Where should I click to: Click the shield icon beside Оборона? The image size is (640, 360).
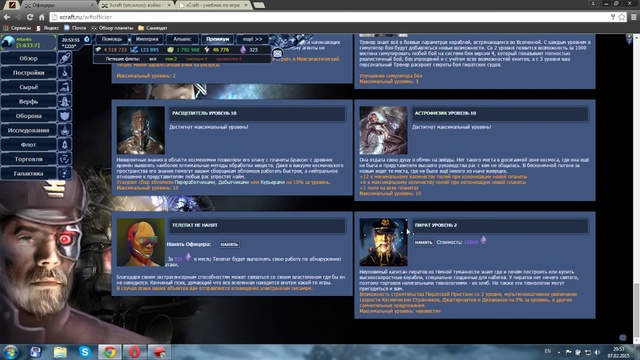[64, 116]
